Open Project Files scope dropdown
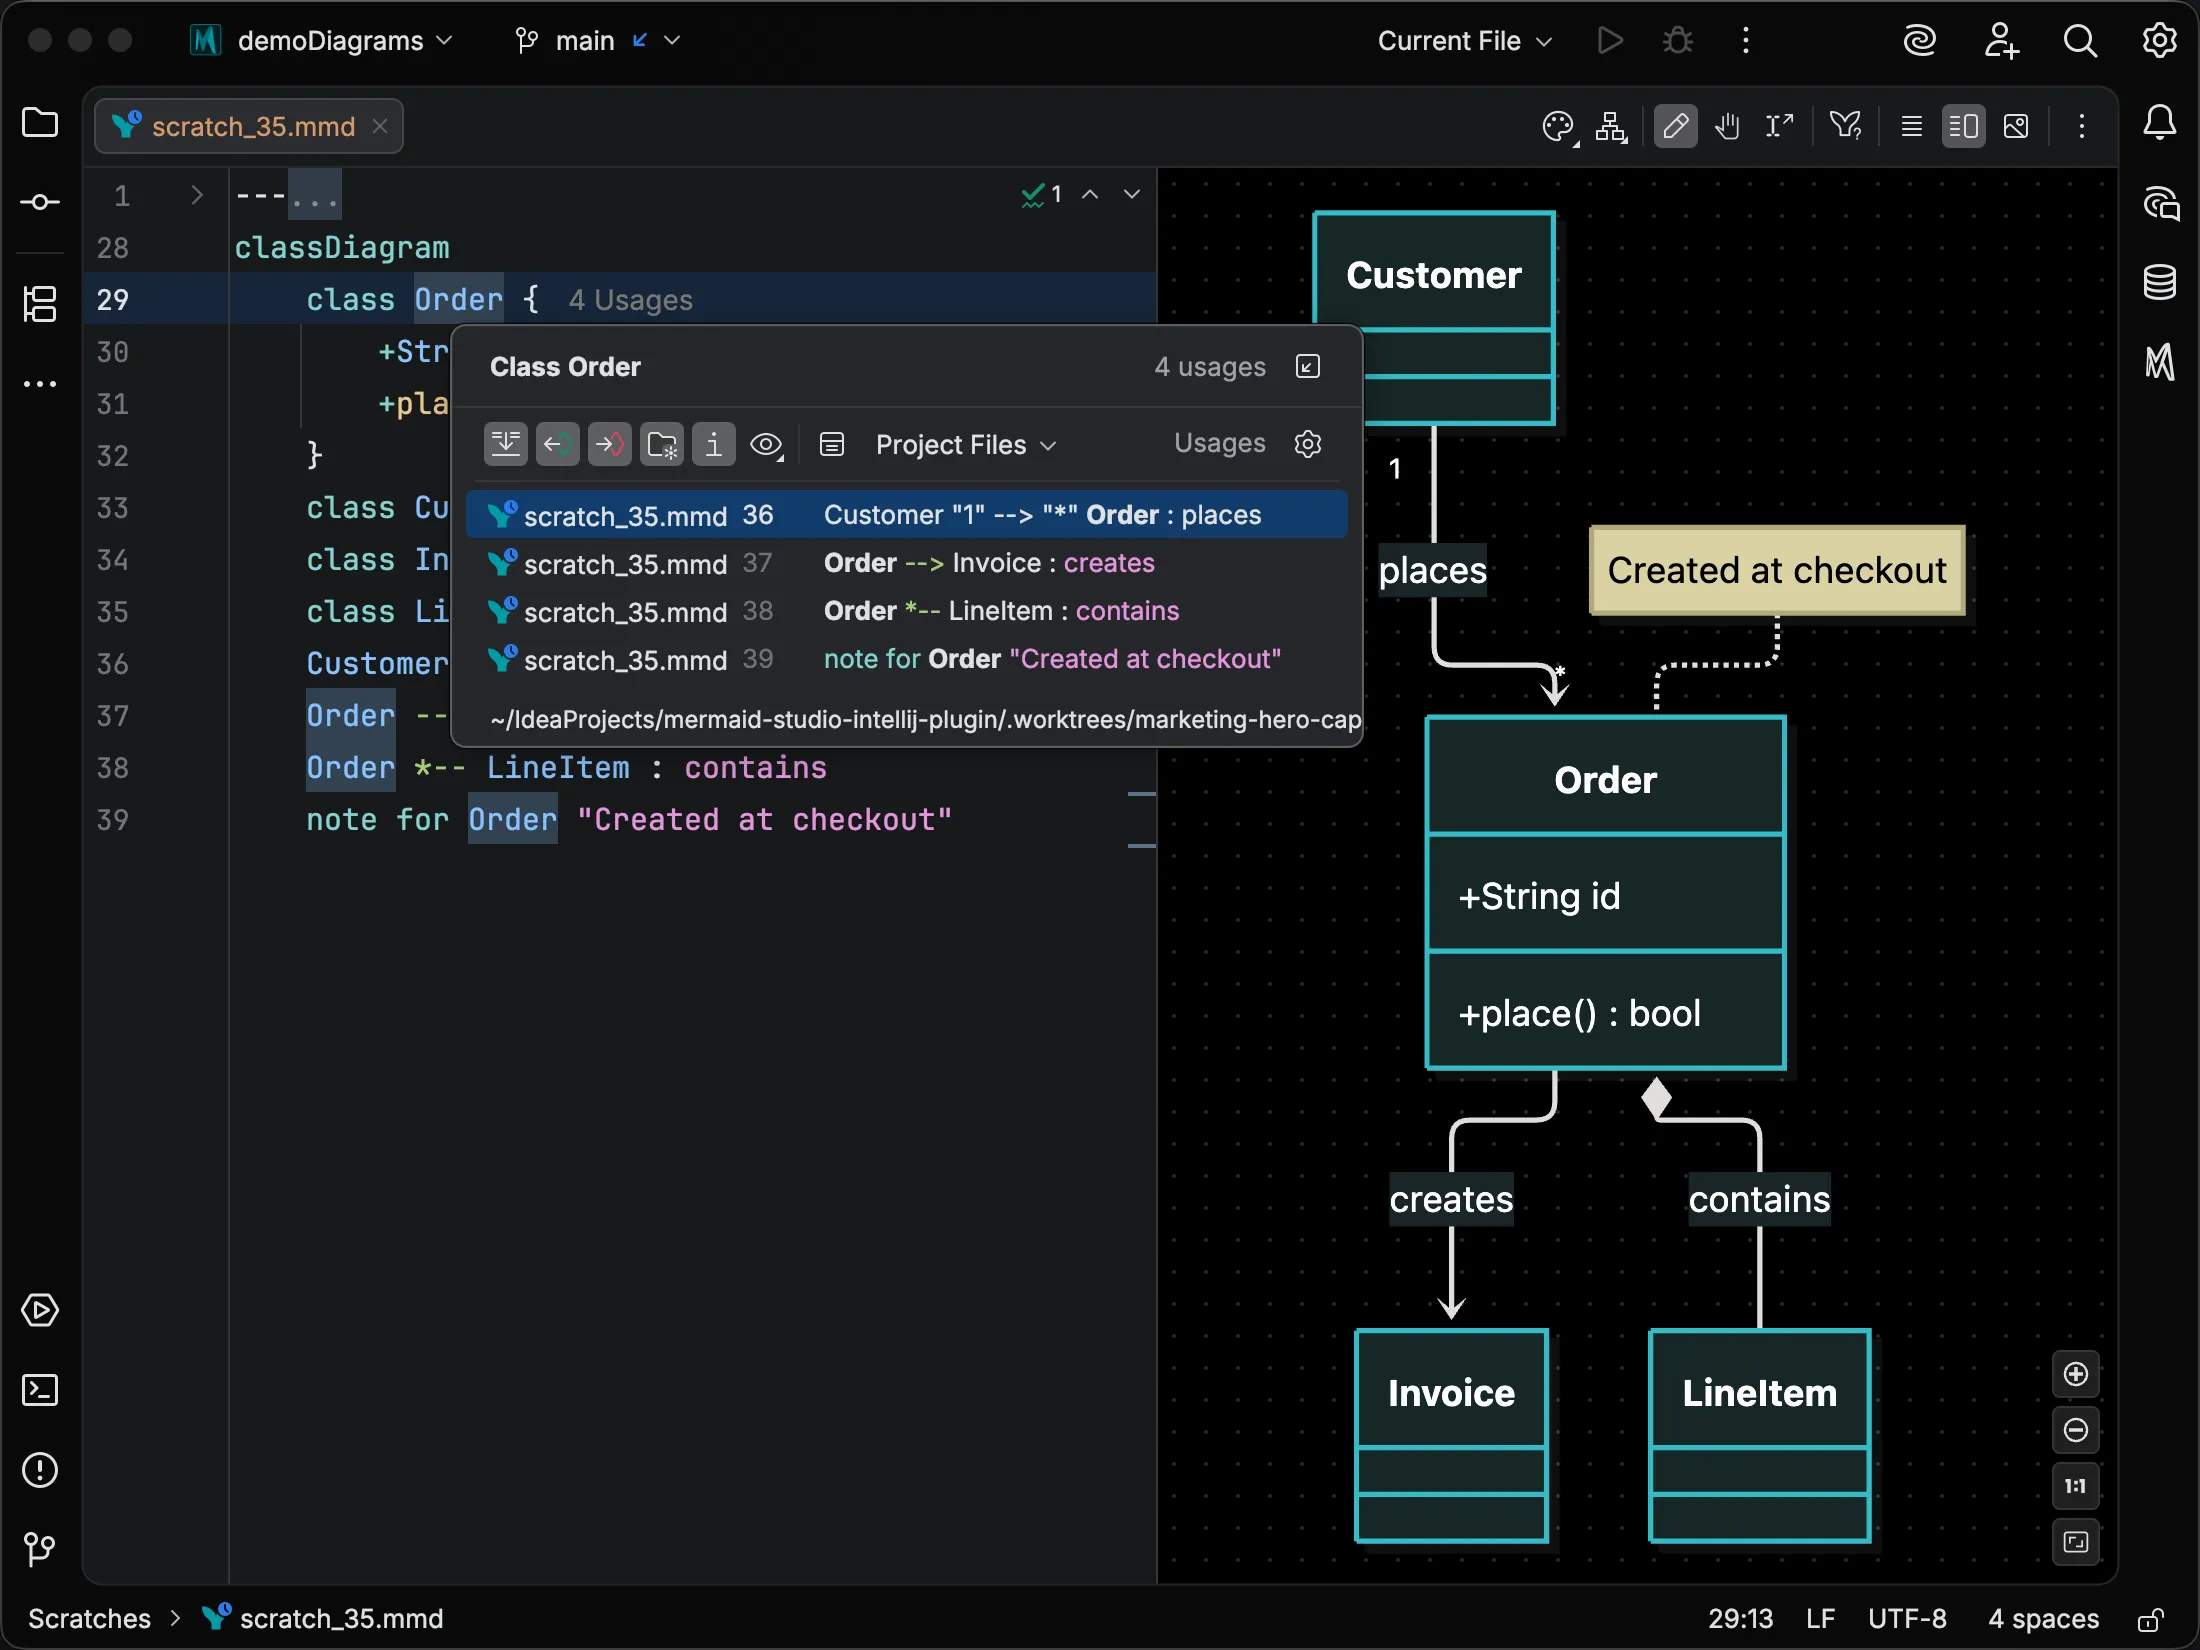 click(x=966, y=445)
